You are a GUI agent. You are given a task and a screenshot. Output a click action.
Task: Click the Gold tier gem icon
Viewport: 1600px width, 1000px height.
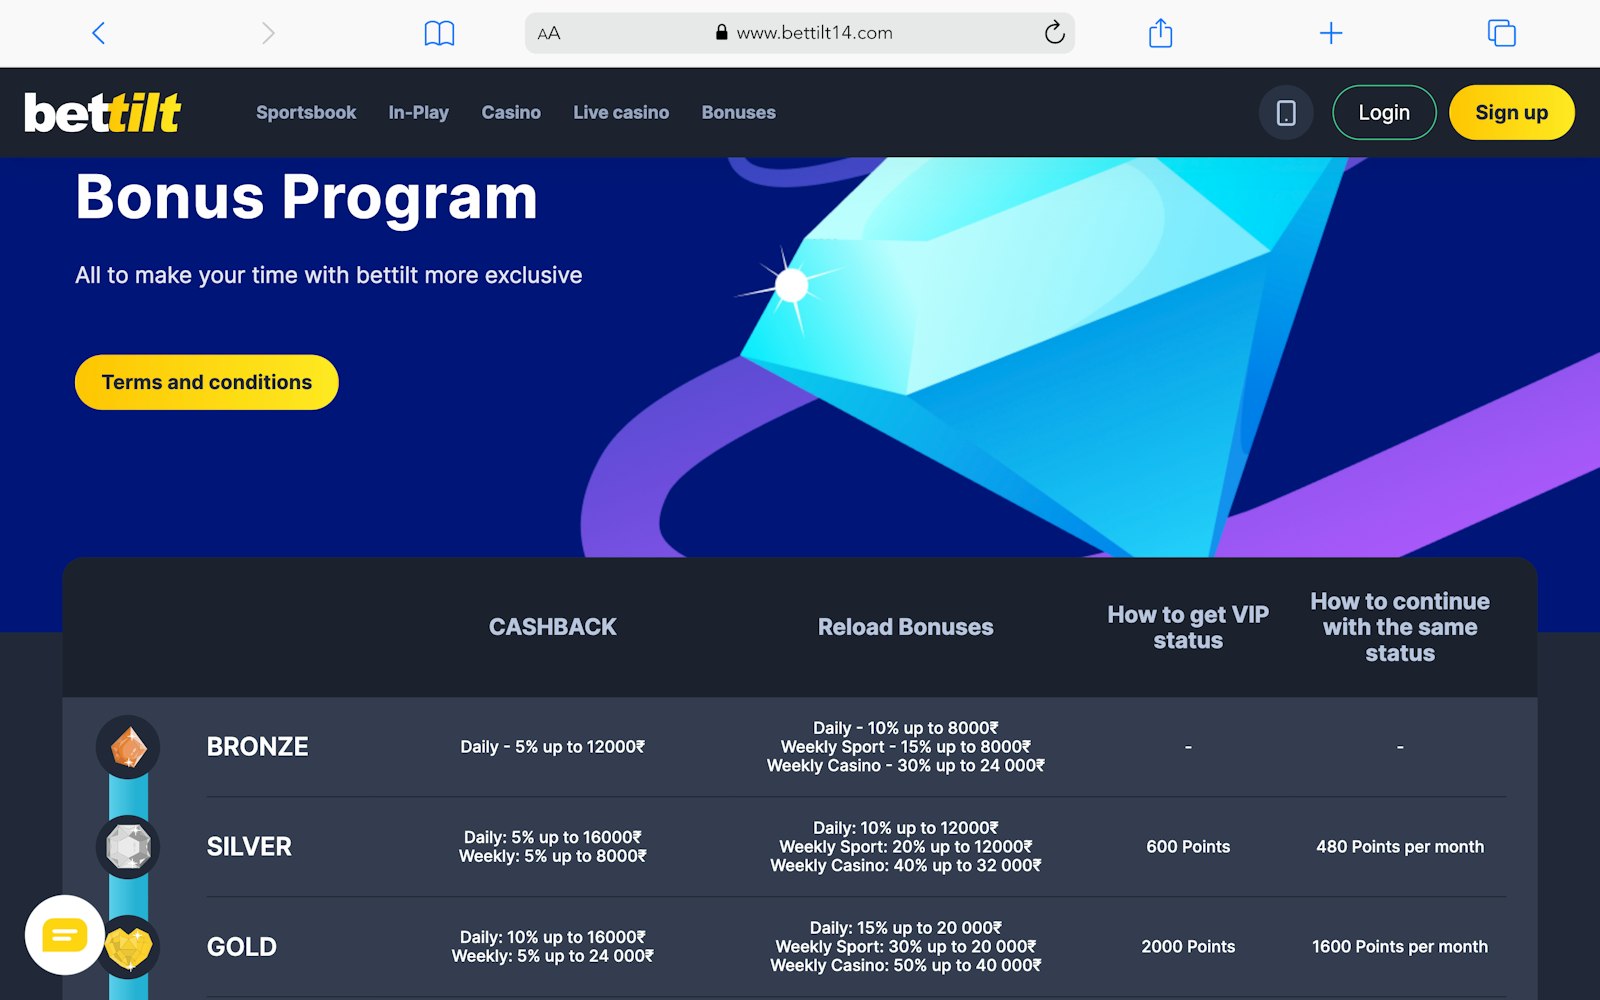coord(128,947)
